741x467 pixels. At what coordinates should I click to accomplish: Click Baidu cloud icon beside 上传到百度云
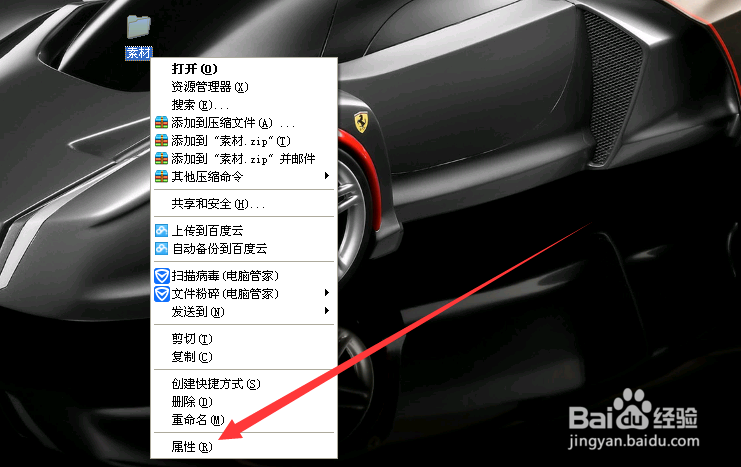[x=162, y=231]
